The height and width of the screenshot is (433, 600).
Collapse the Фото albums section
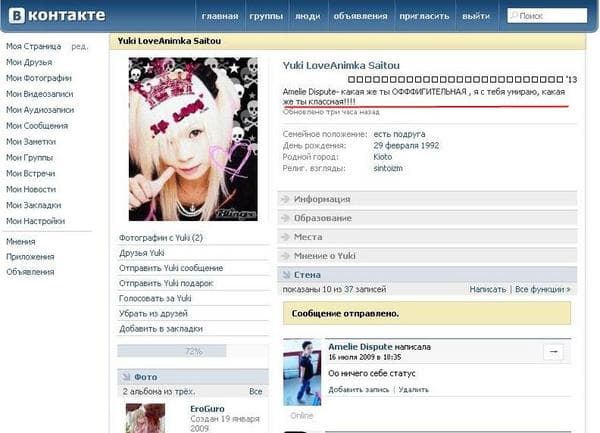pyautogui.click(x=193, y=377)
